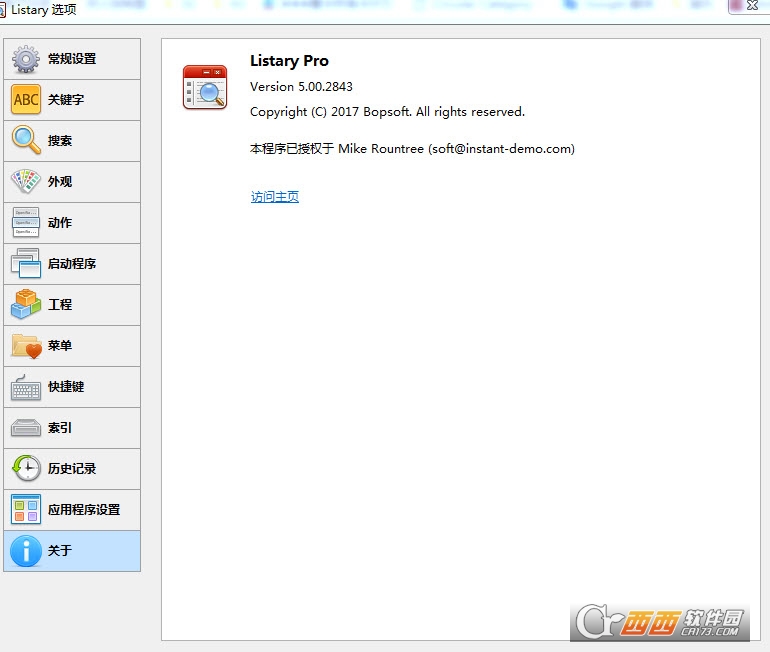Viewport: 770px width, 652px height.
Task: Go to 应用程序设置 page
Action: tap(72, 510)
